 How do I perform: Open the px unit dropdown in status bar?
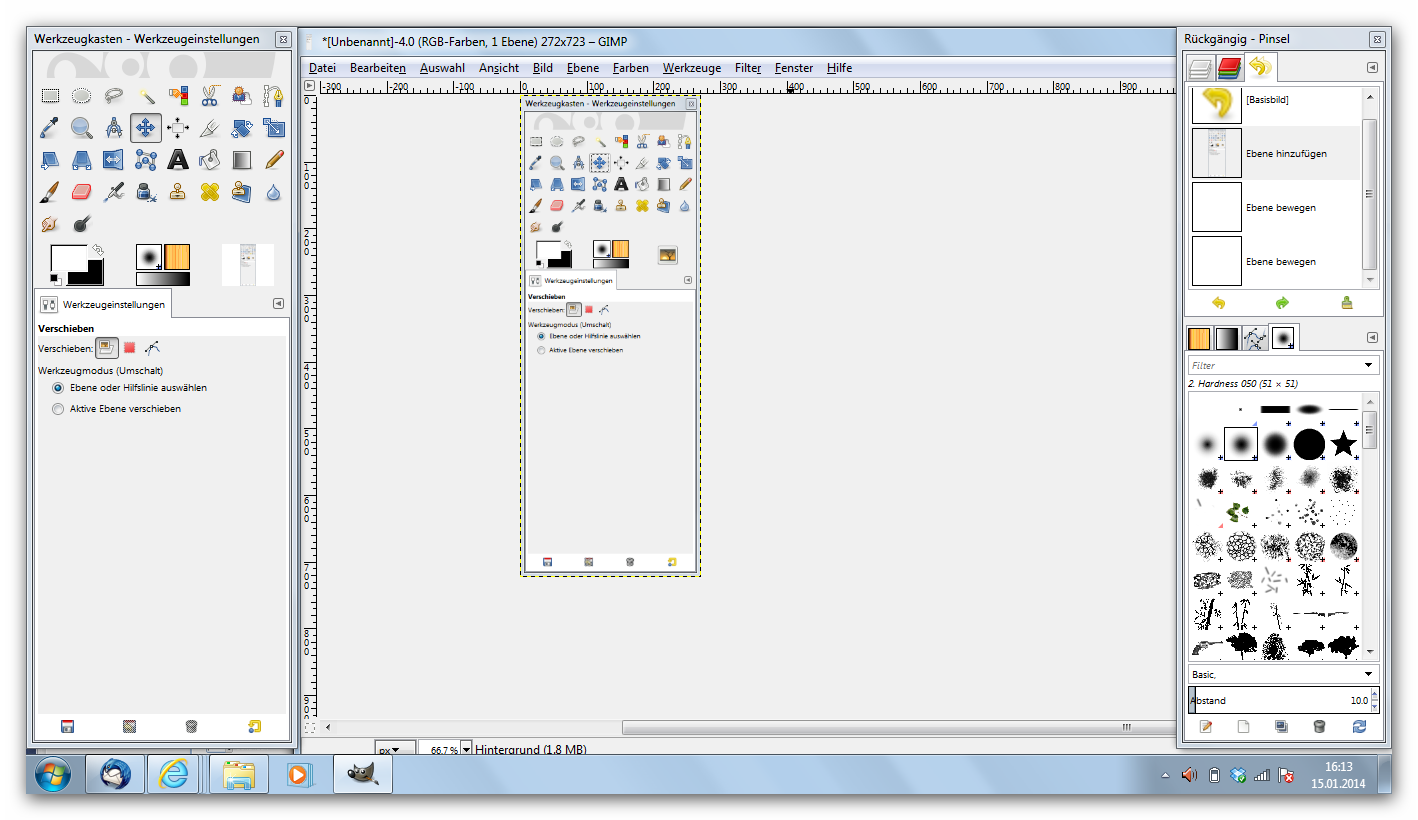tap(395, 749)
